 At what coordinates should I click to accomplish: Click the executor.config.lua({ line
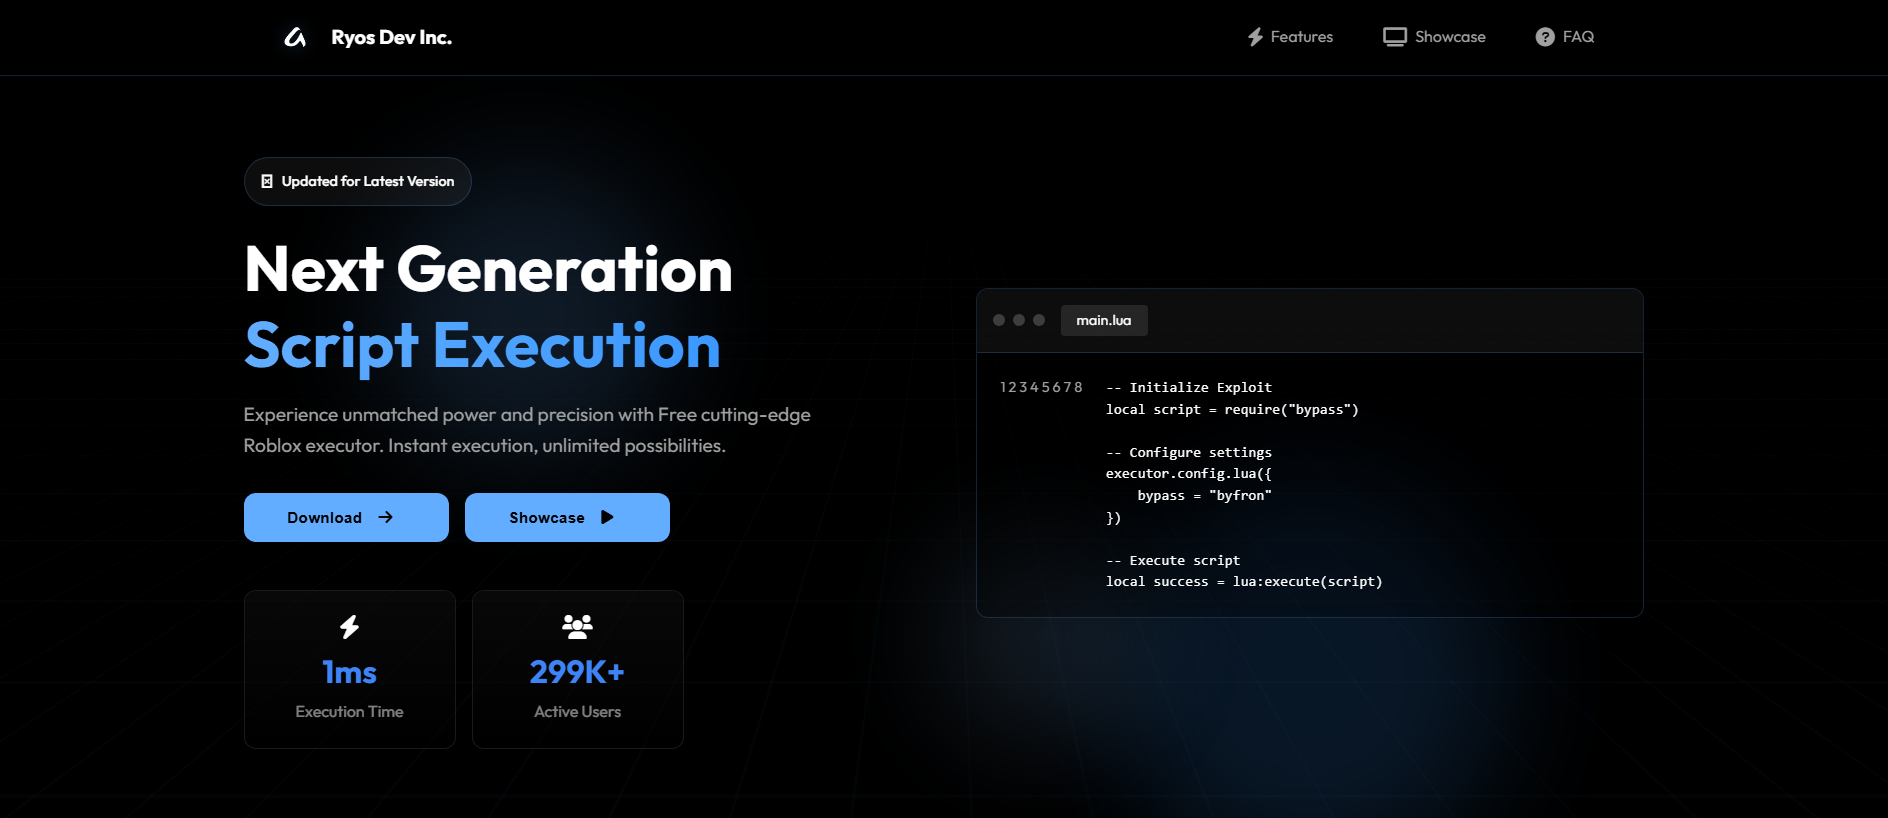(1189, 474)
